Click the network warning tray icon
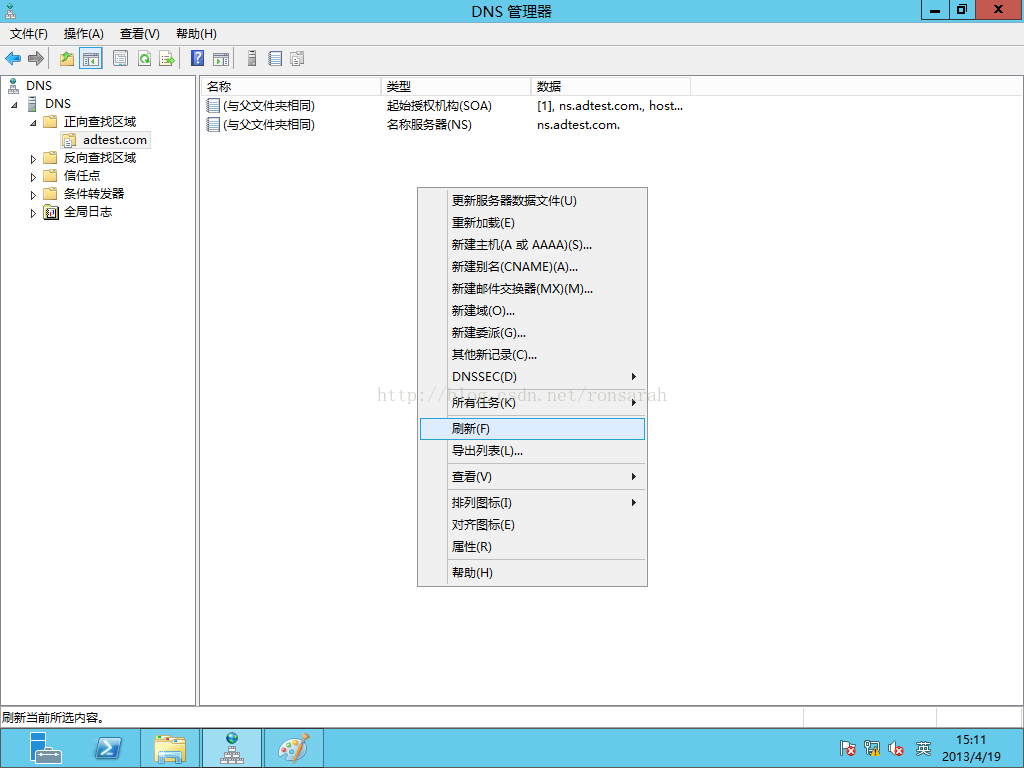The height and width of the screenshot is (768, 1024). point(872,748)
